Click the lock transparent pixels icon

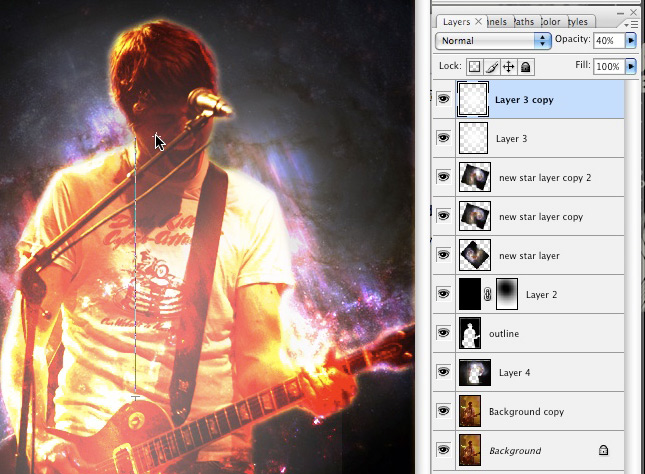[475, 67]
